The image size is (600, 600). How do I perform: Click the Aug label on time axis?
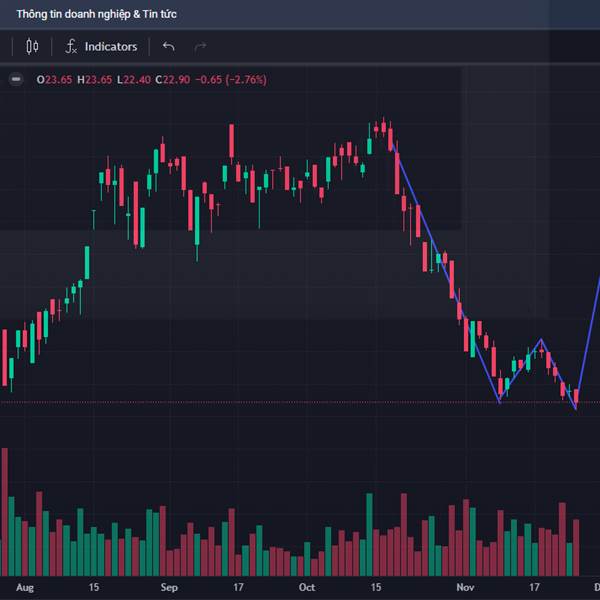[25, 587]
